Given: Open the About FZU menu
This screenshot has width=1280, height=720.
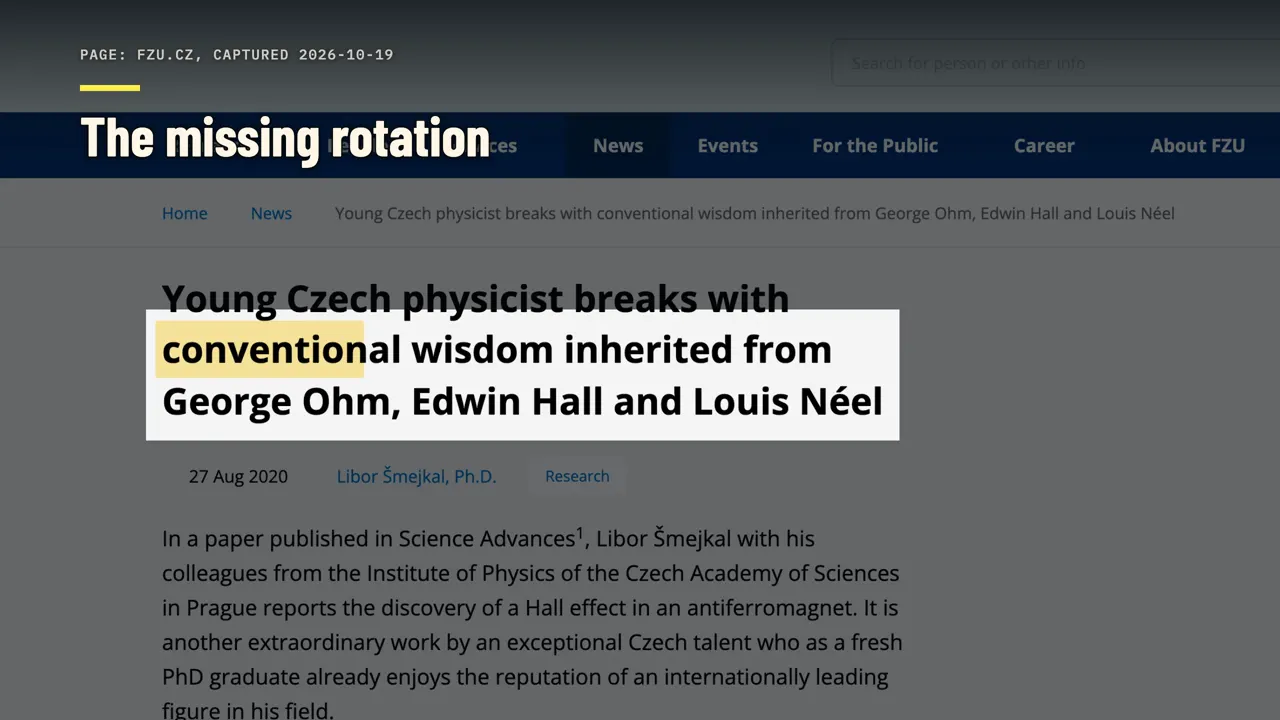Looking at the screenshot, I should coord(1197,145).
